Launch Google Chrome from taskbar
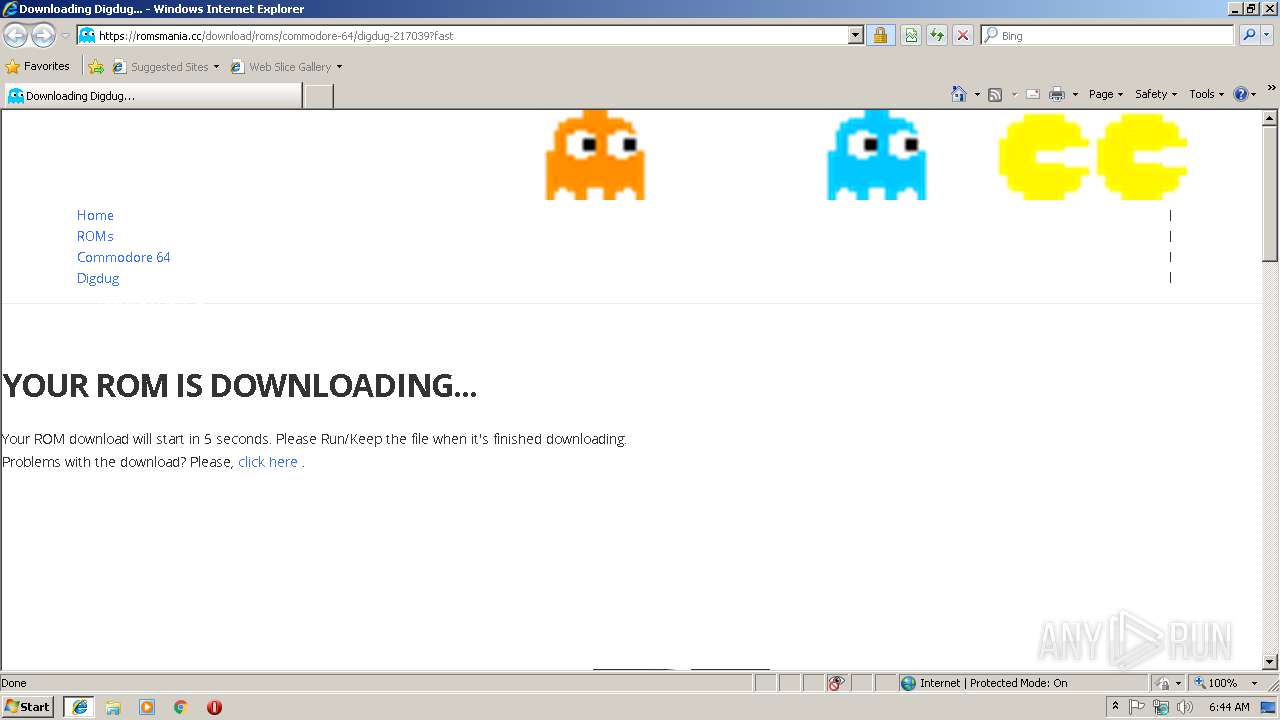Screen dimensions: 1280x720 (x=181, y=707)
